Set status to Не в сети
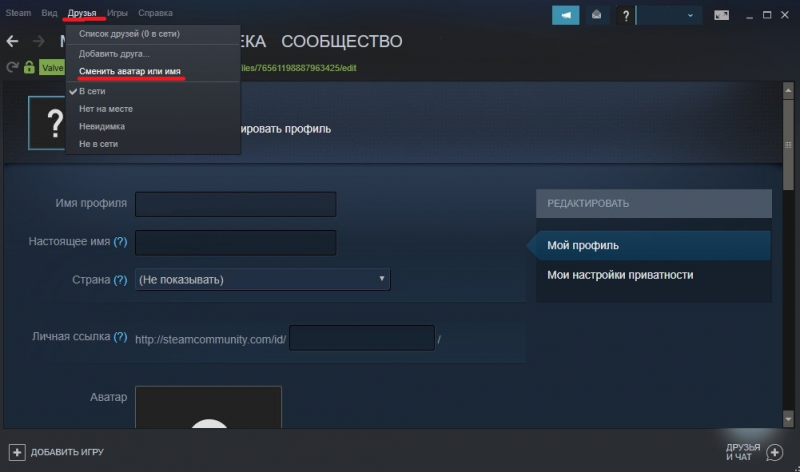 pyautogui.click(x=98, y=144)
